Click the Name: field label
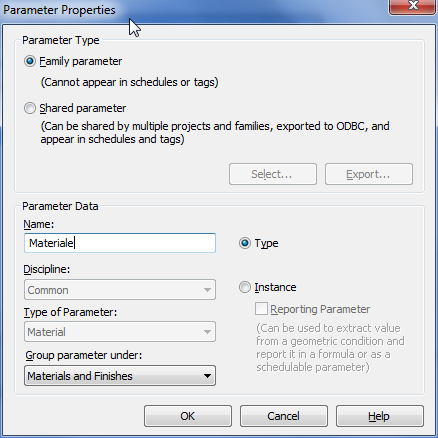The image size is (438, 438). [39, 224]
